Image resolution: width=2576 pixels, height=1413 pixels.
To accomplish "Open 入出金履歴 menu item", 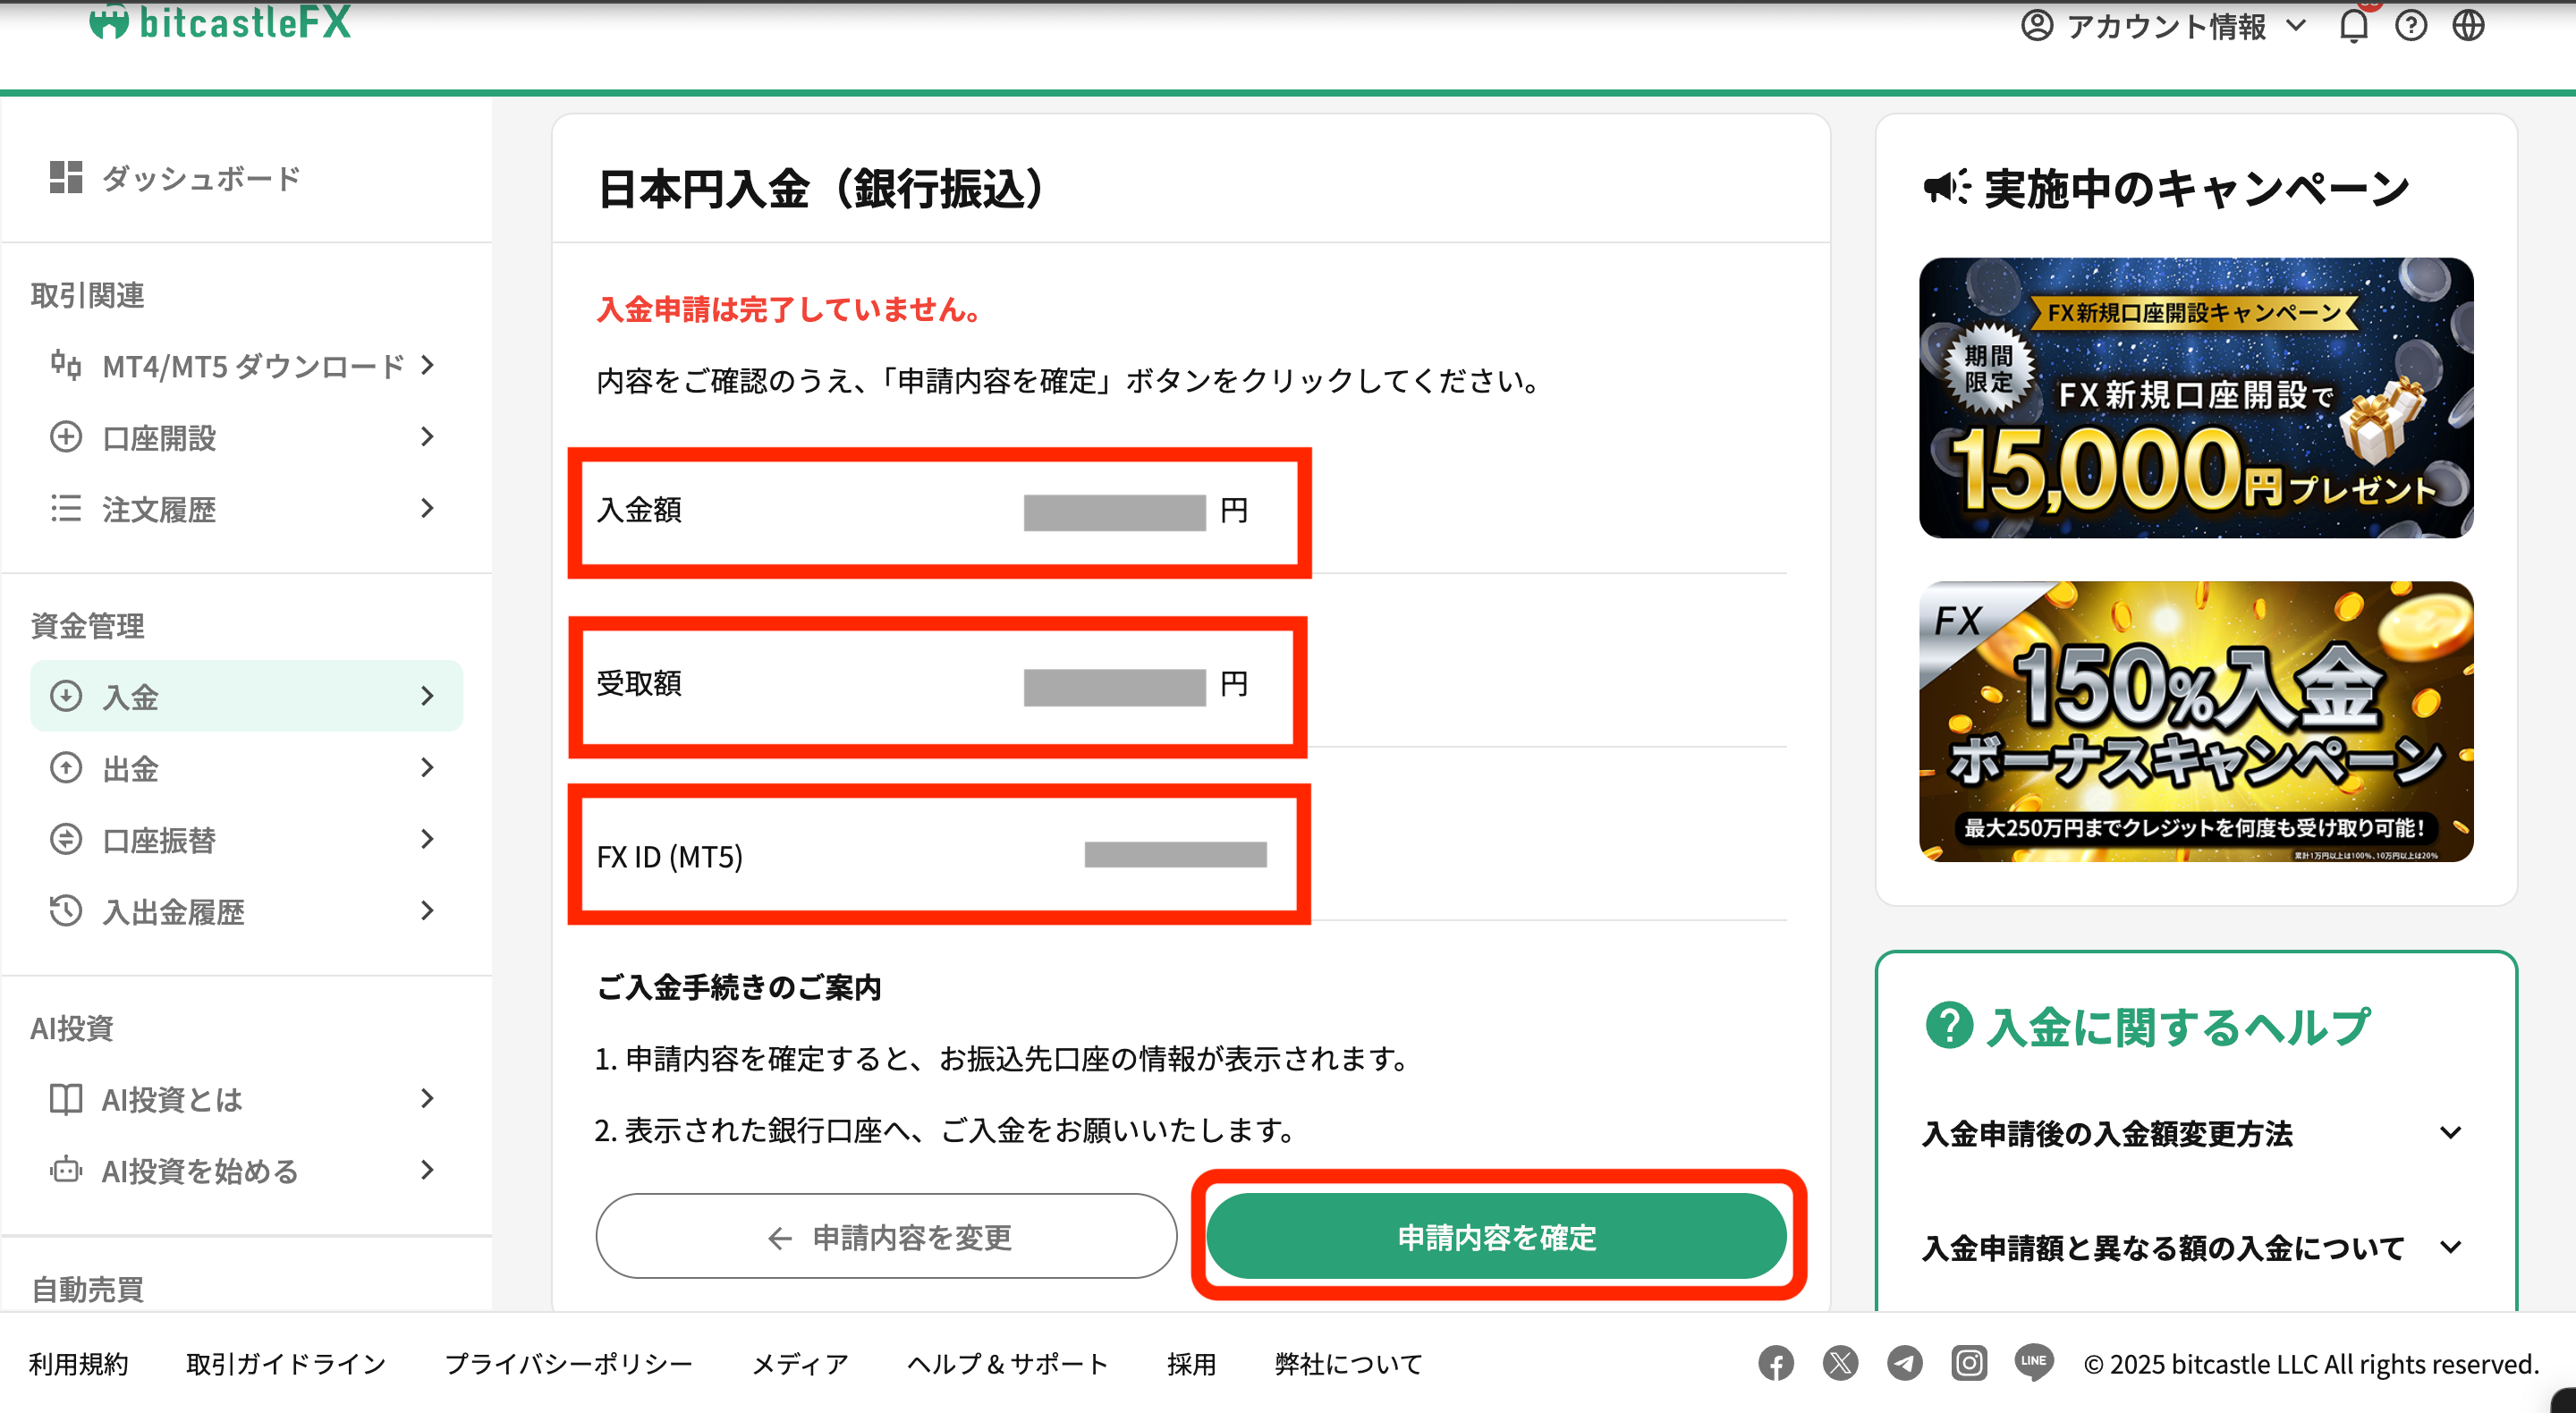I will tap(246, 910).
